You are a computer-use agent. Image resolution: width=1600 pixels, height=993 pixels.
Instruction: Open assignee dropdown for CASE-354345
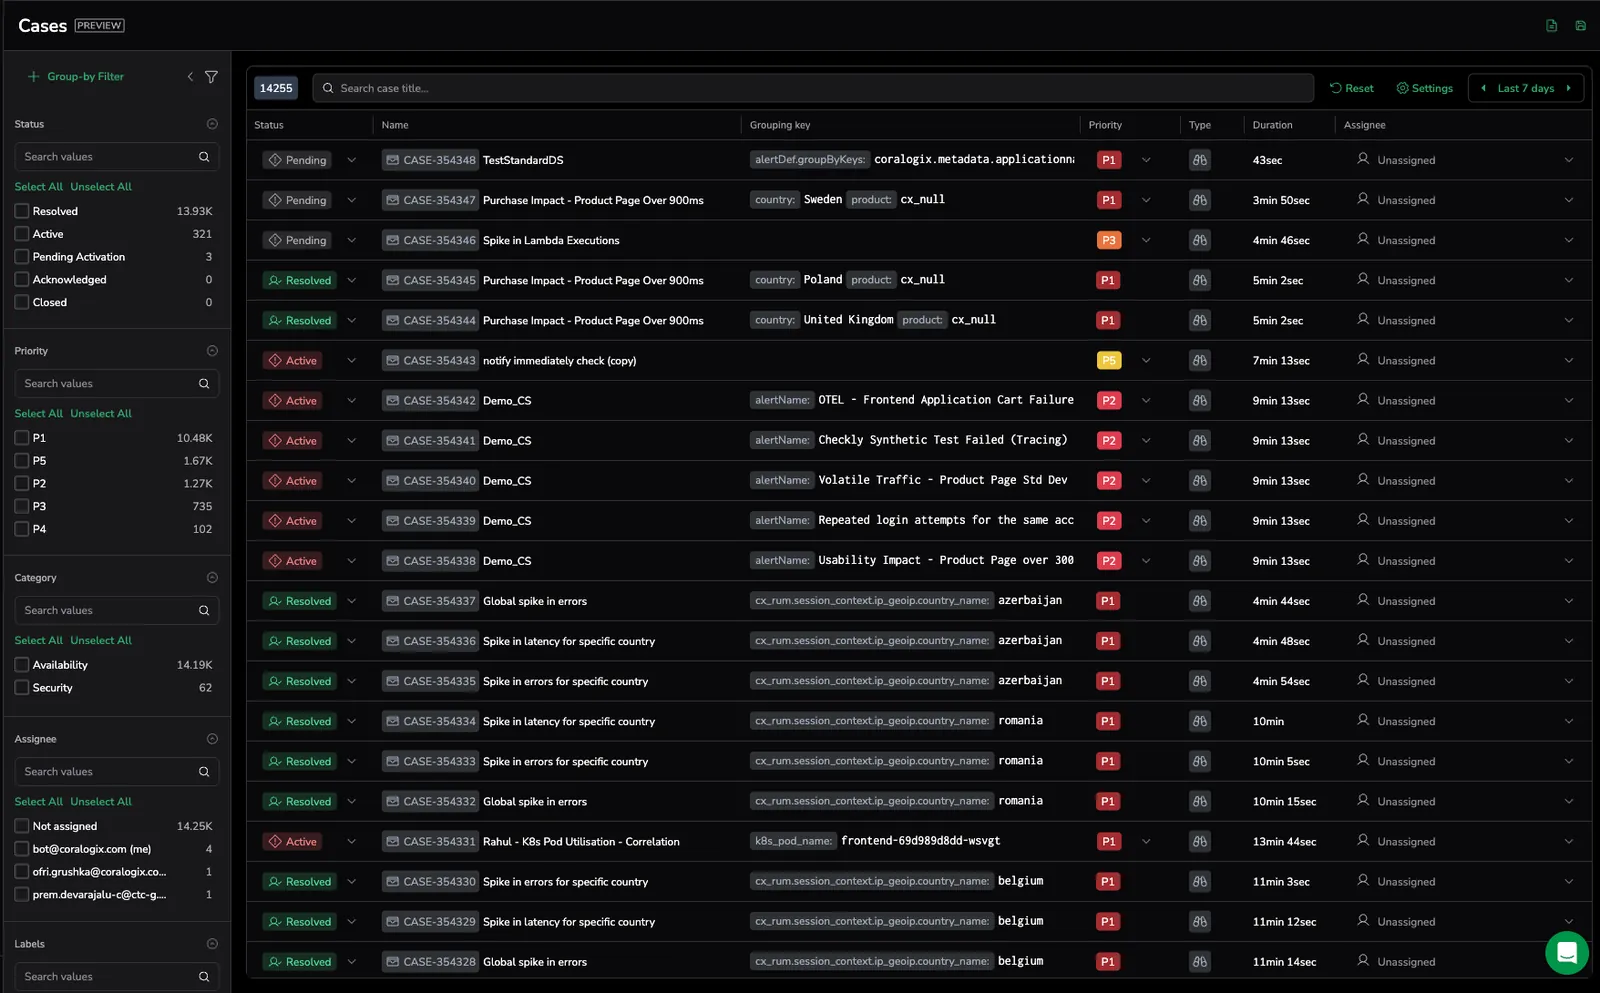tap(1568, 281)
